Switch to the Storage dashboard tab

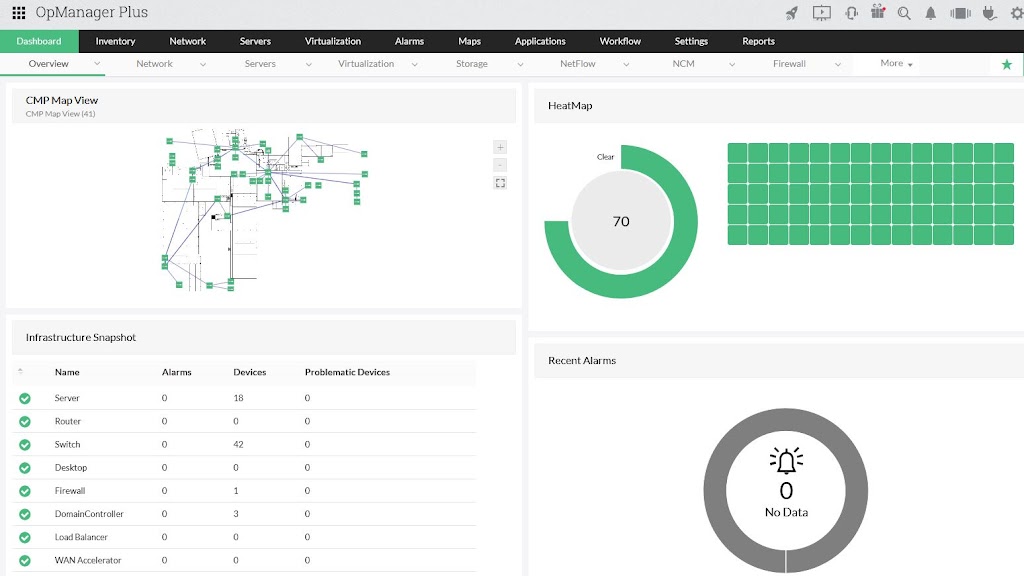[x=472, y=64]
